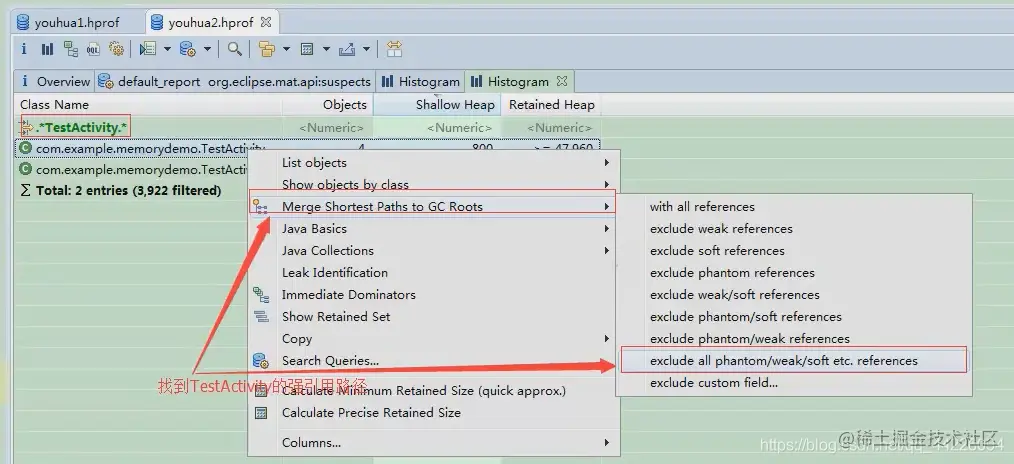The image size is (1014, 464).
Task: Click the Calculate Retained Size calculator icon
Action: (307, 48)
